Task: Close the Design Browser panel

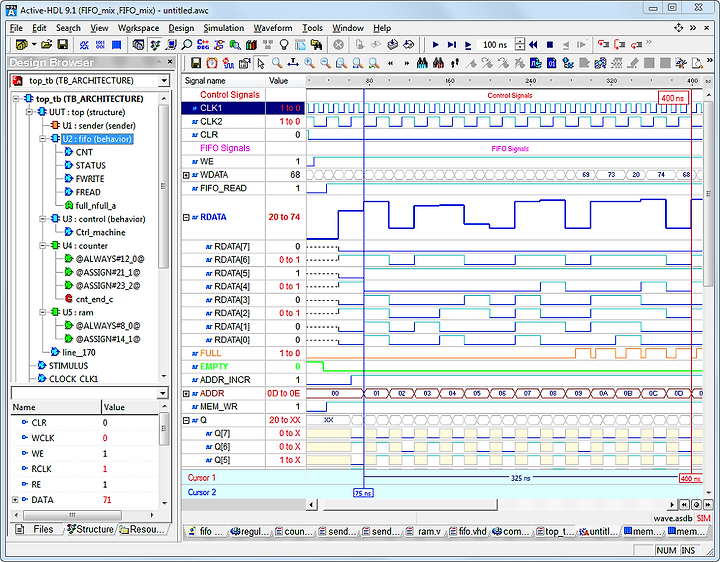Action: [x=170, y=62]
